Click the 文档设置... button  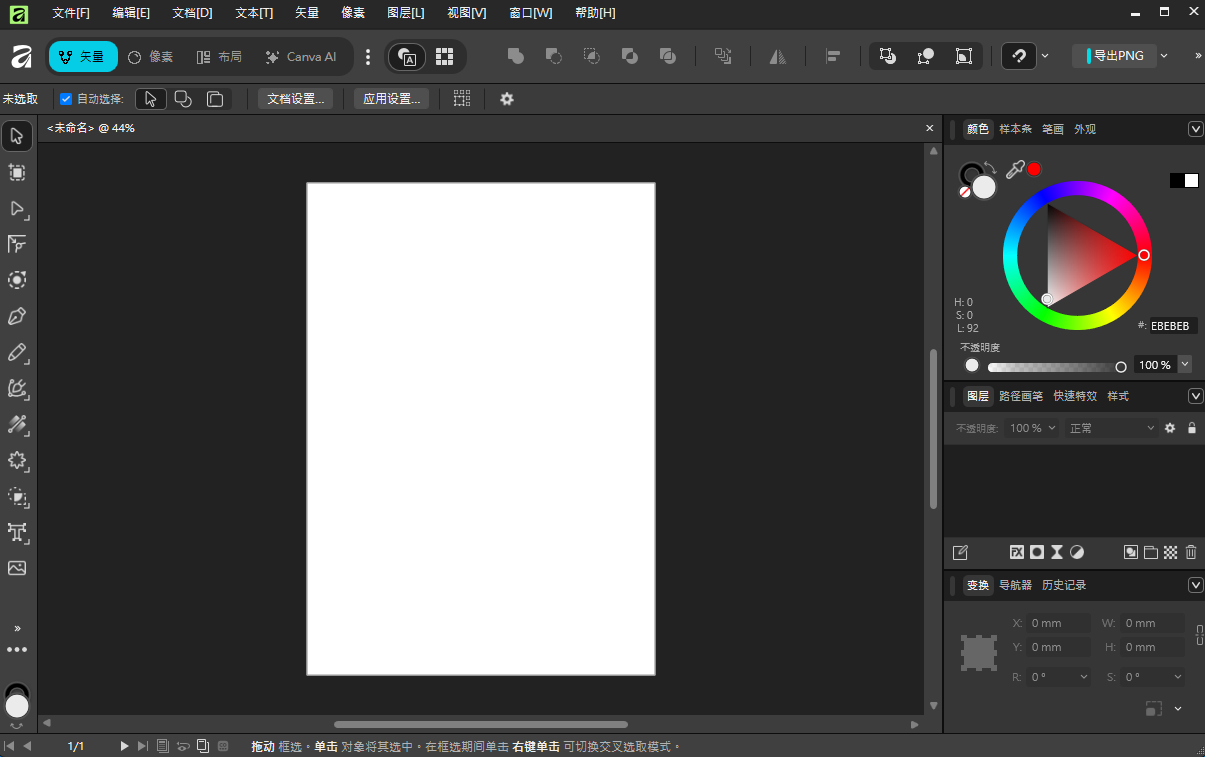coord(295,99)
